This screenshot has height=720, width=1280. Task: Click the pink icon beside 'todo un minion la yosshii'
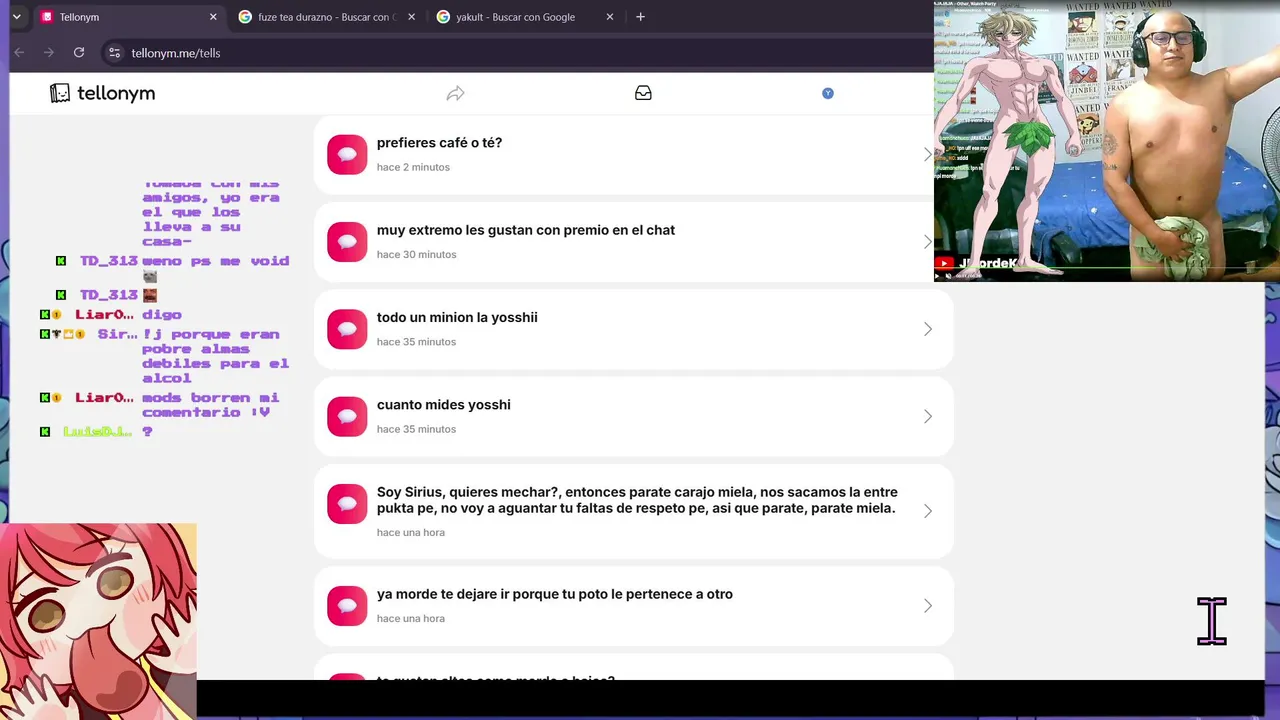pos(347,329)
